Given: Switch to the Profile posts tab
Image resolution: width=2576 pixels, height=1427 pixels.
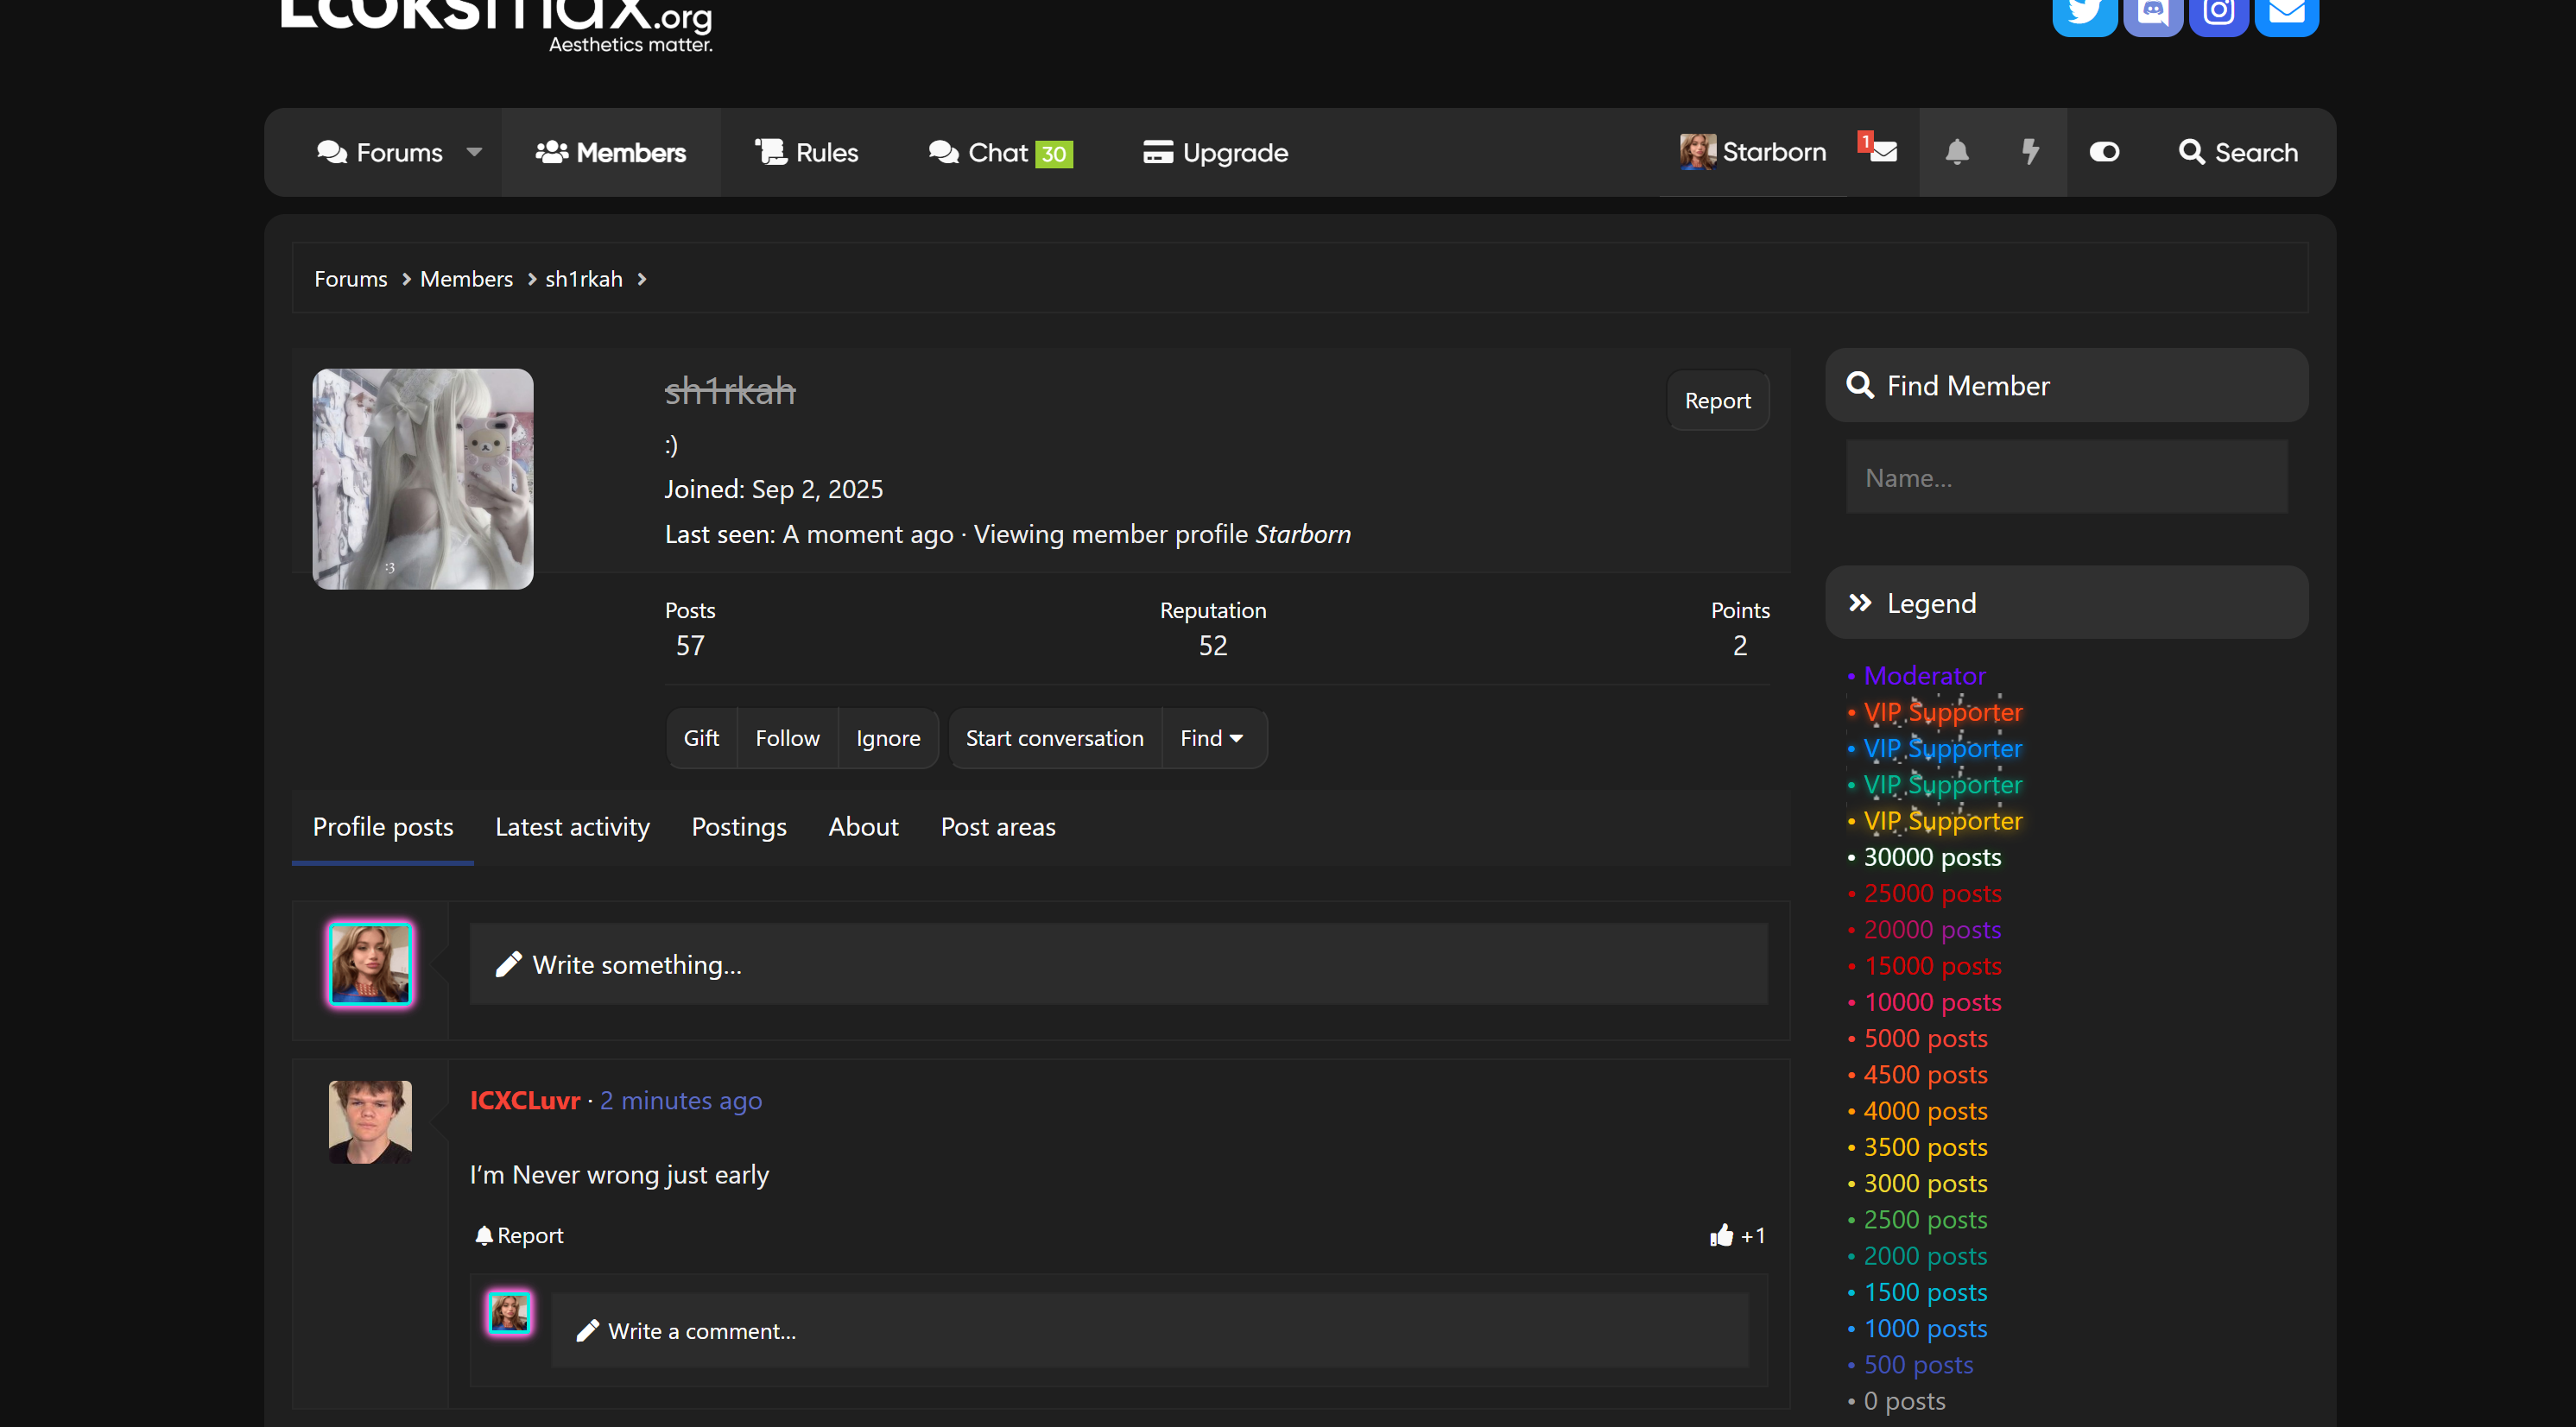Looking at the screenshot, I should tap(383, 826).
